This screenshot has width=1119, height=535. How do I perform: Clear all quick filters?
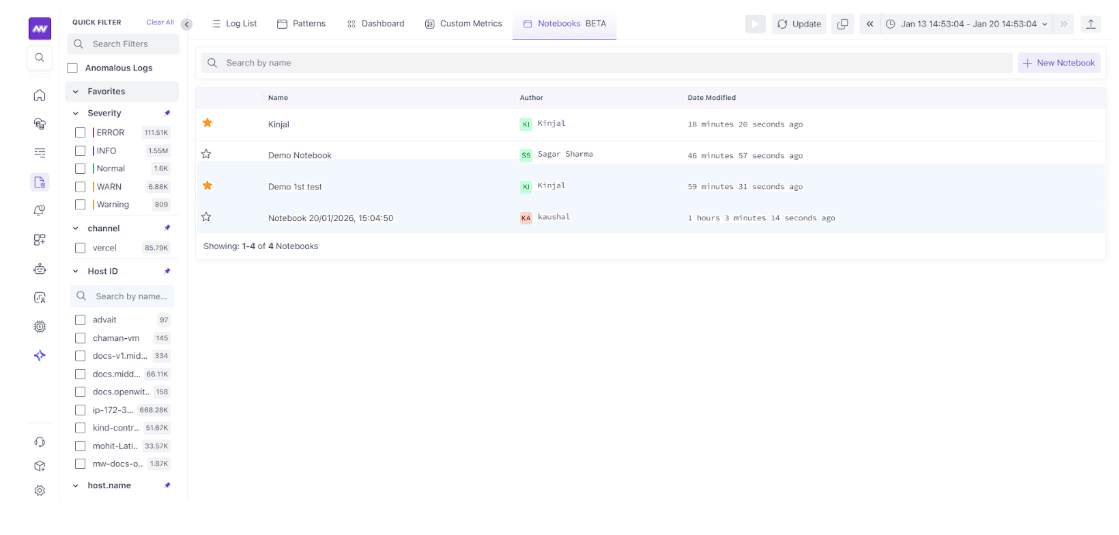pyautogui.click(x=159, y=22)
